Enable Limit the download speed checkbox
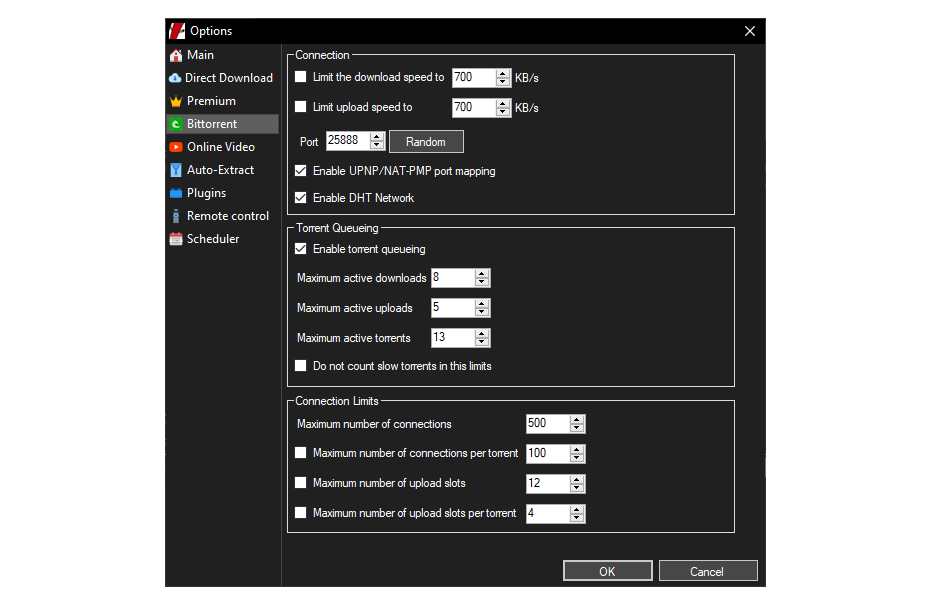Viewport: 932px width, 611px height. click(301, 77)
